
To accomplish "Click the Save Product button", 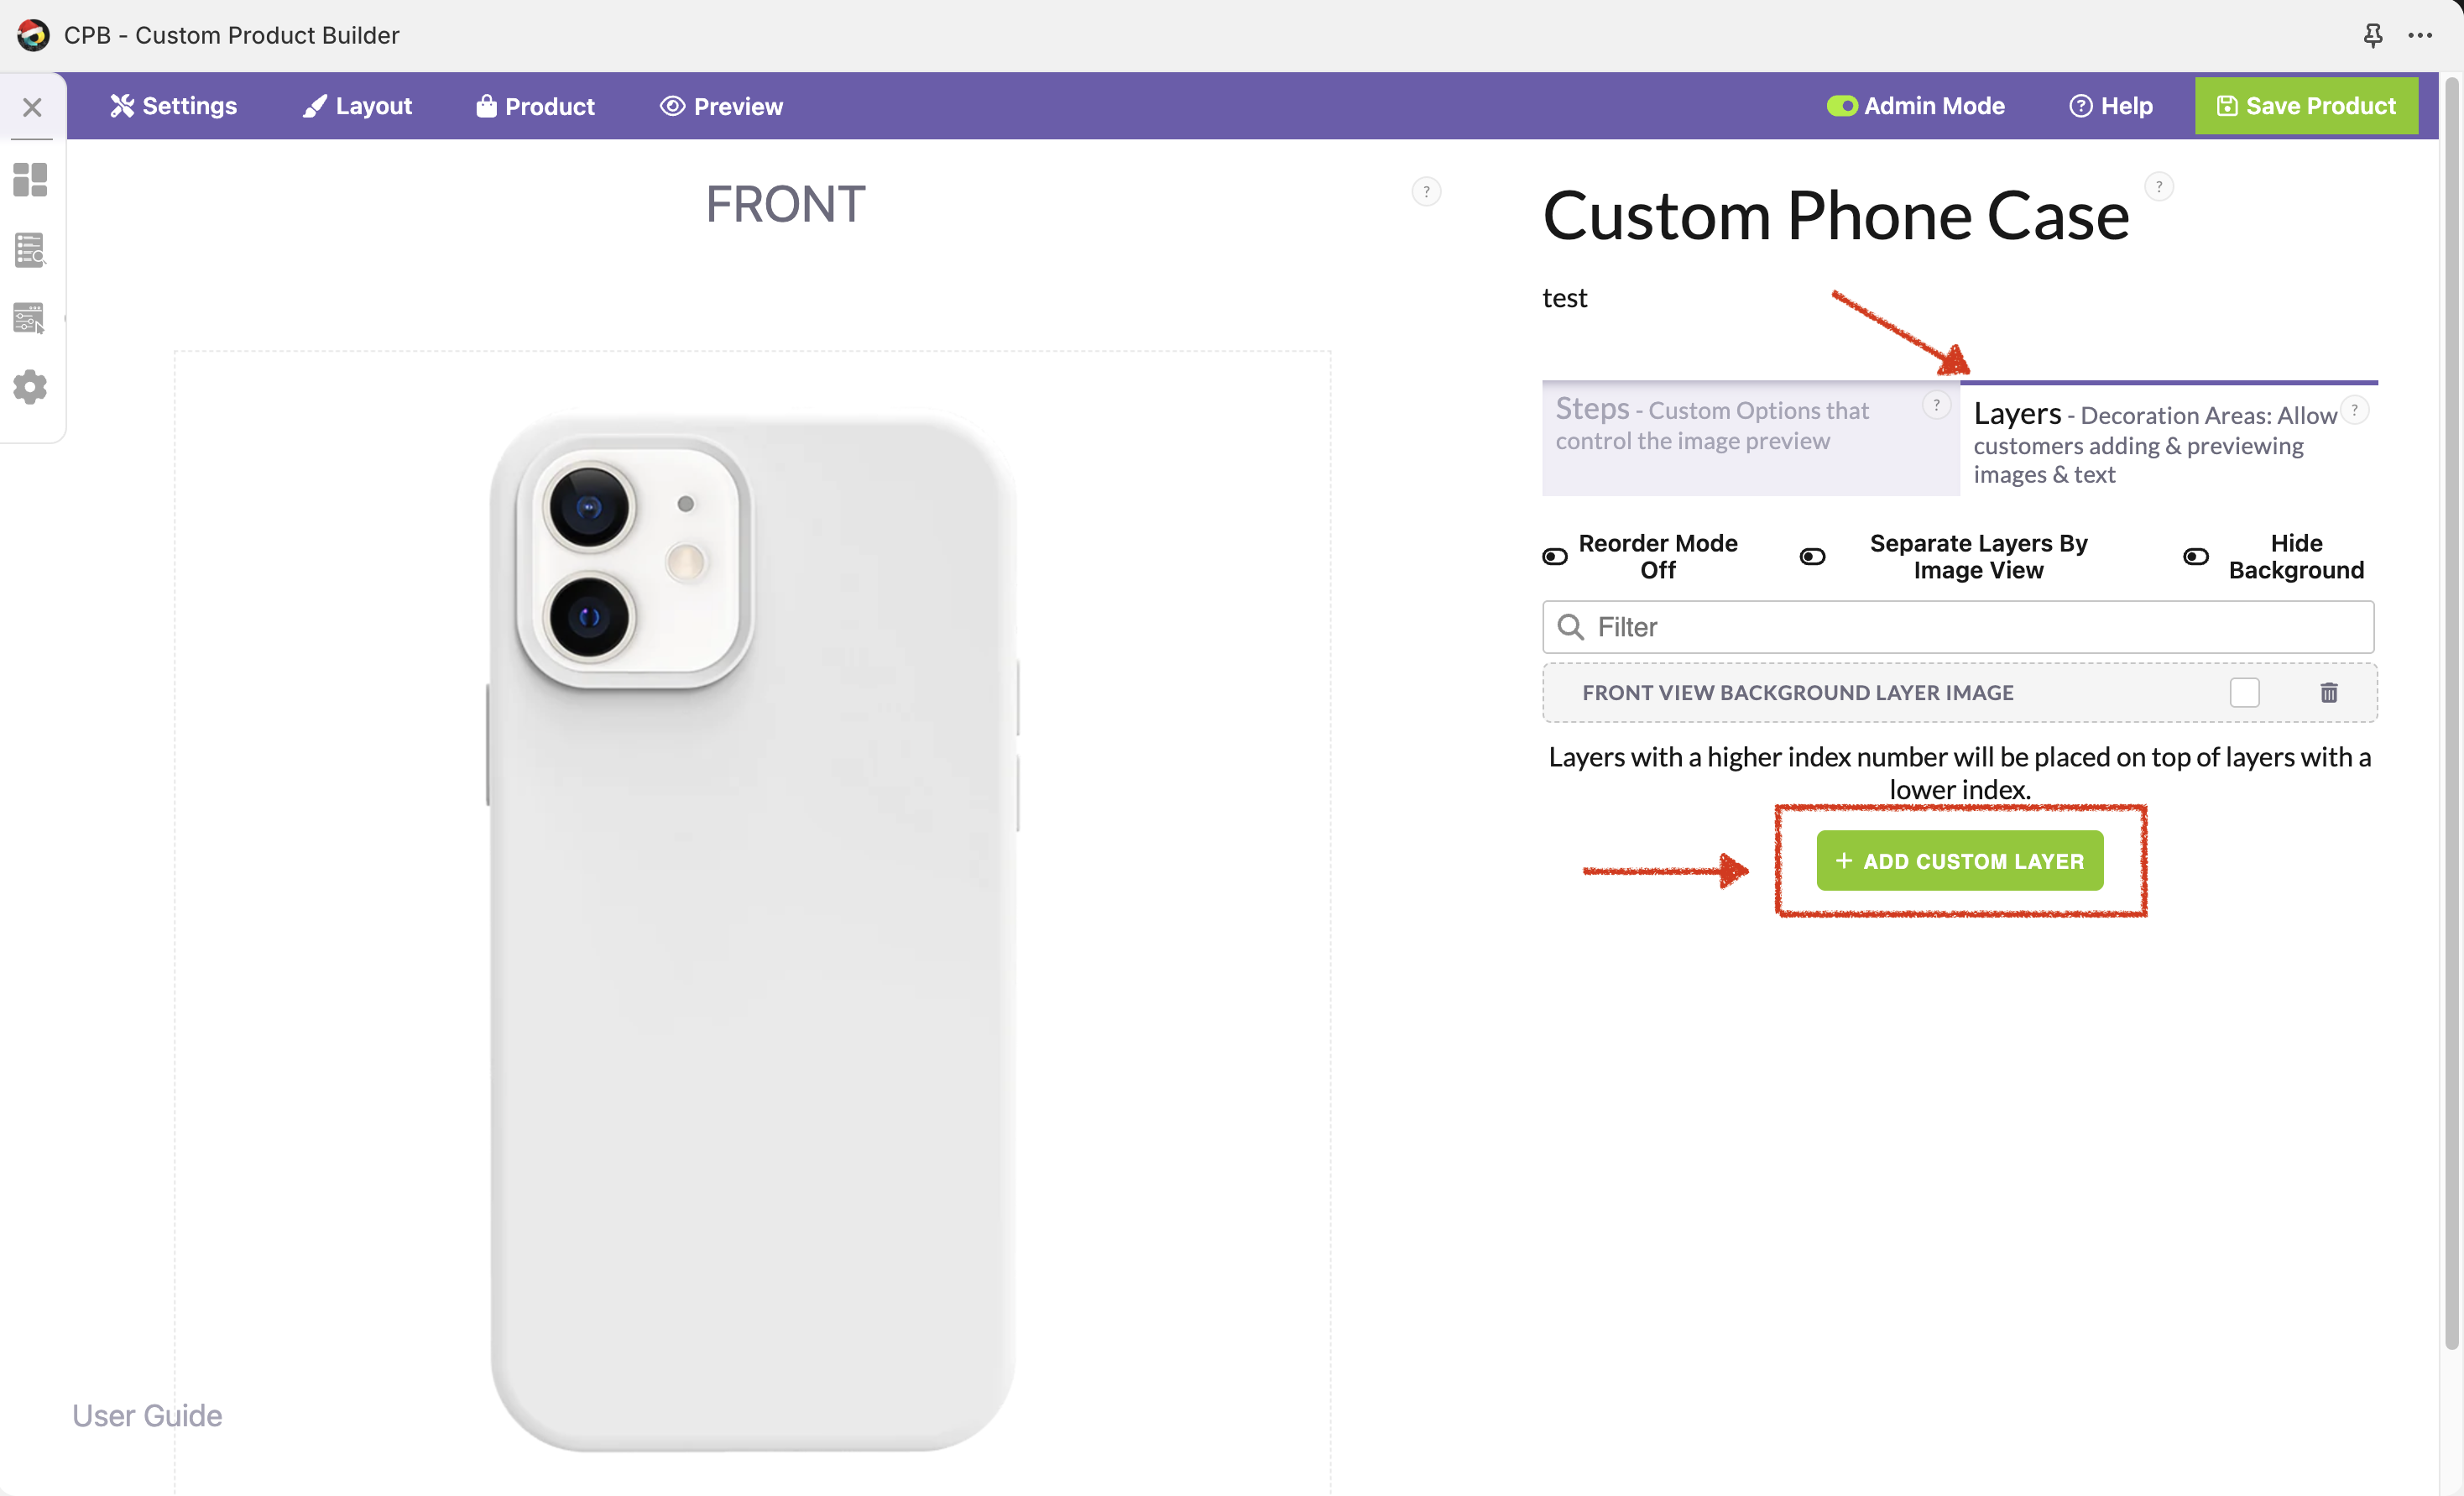I will coord(2305,106).
